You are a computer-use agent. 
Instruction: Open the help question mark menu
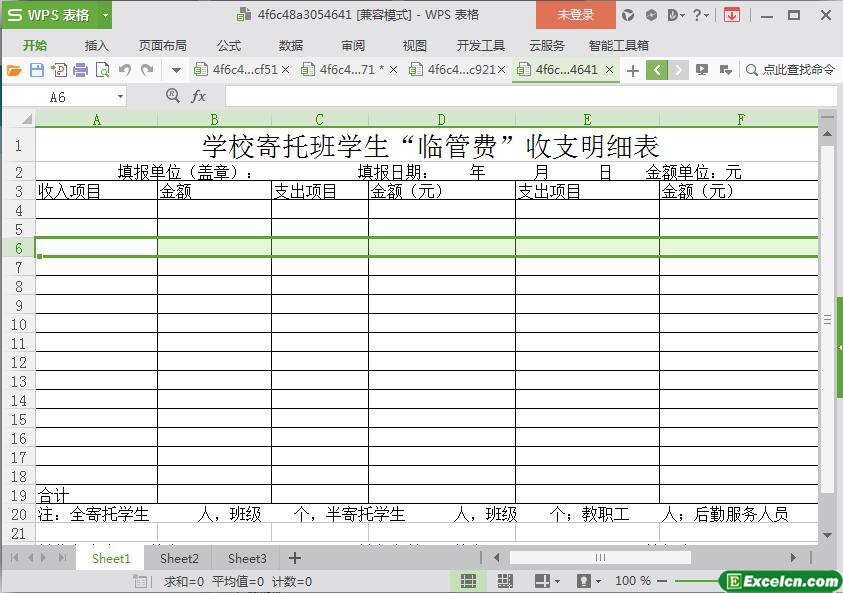click(x=701, y=15)
